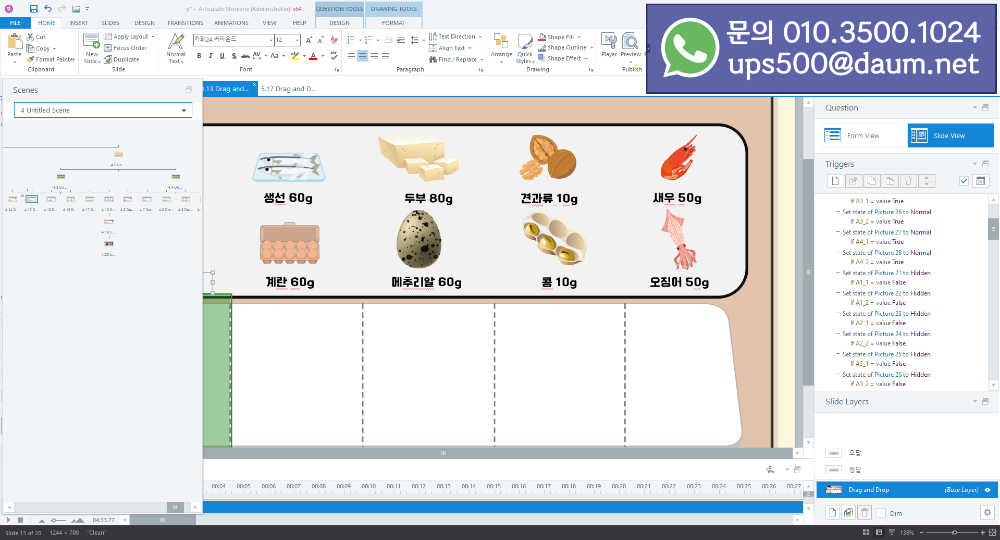Switch to the ANIMATIONS ribbon tab

tap(231, 23)
